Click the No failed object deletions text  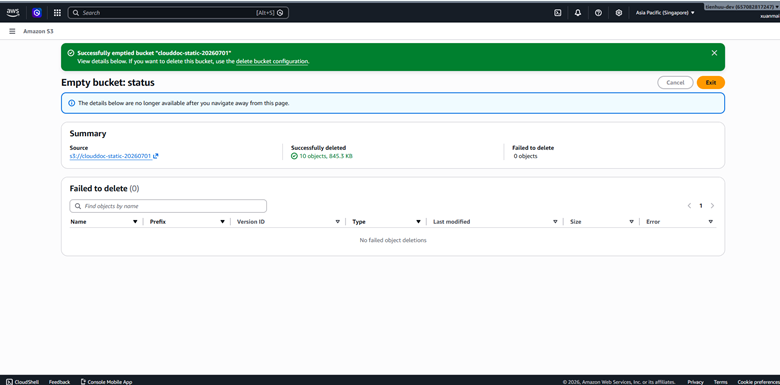coord(393,240)
